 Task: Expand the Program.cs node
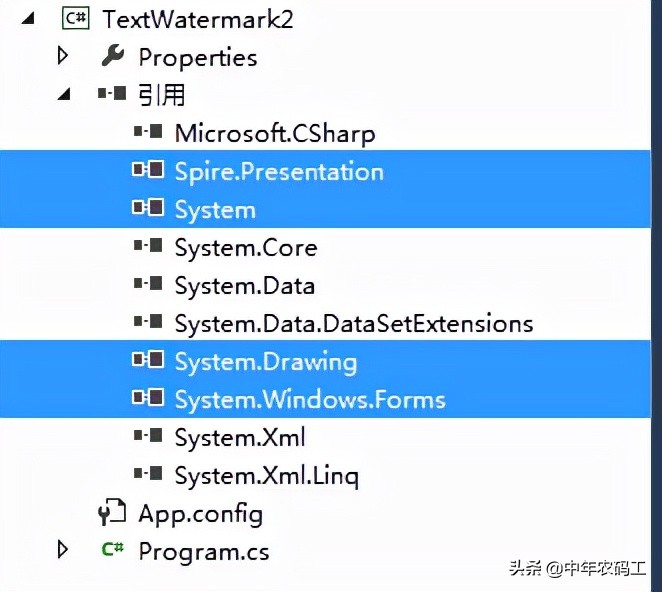pos(63,550)
